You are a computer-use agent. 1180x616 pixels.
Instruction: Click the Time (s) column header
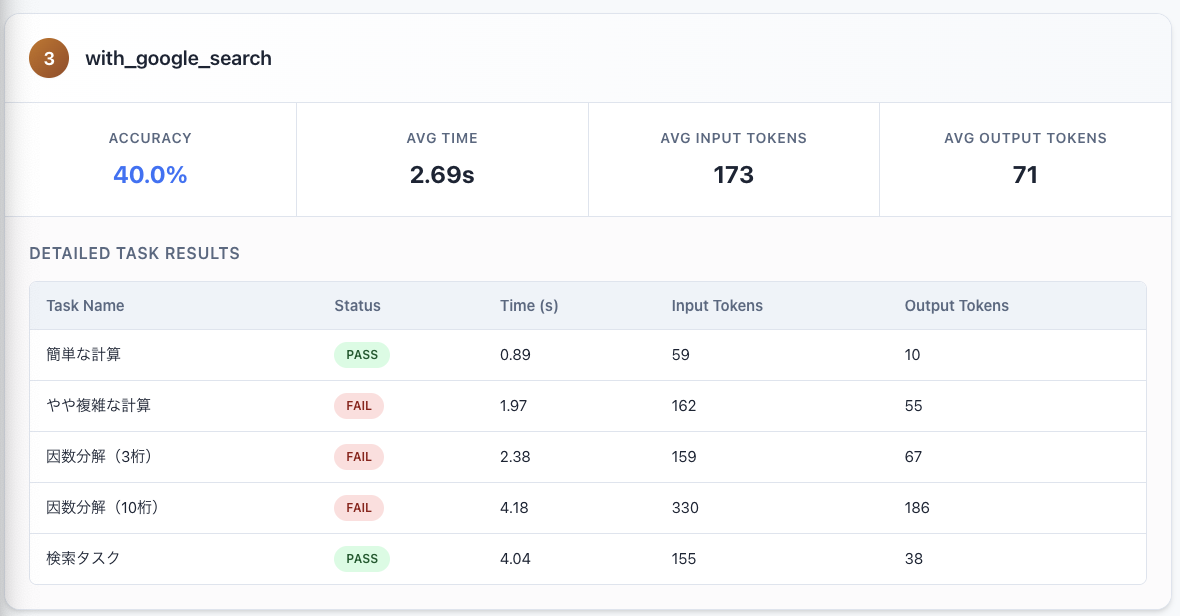tap(529, 306)
